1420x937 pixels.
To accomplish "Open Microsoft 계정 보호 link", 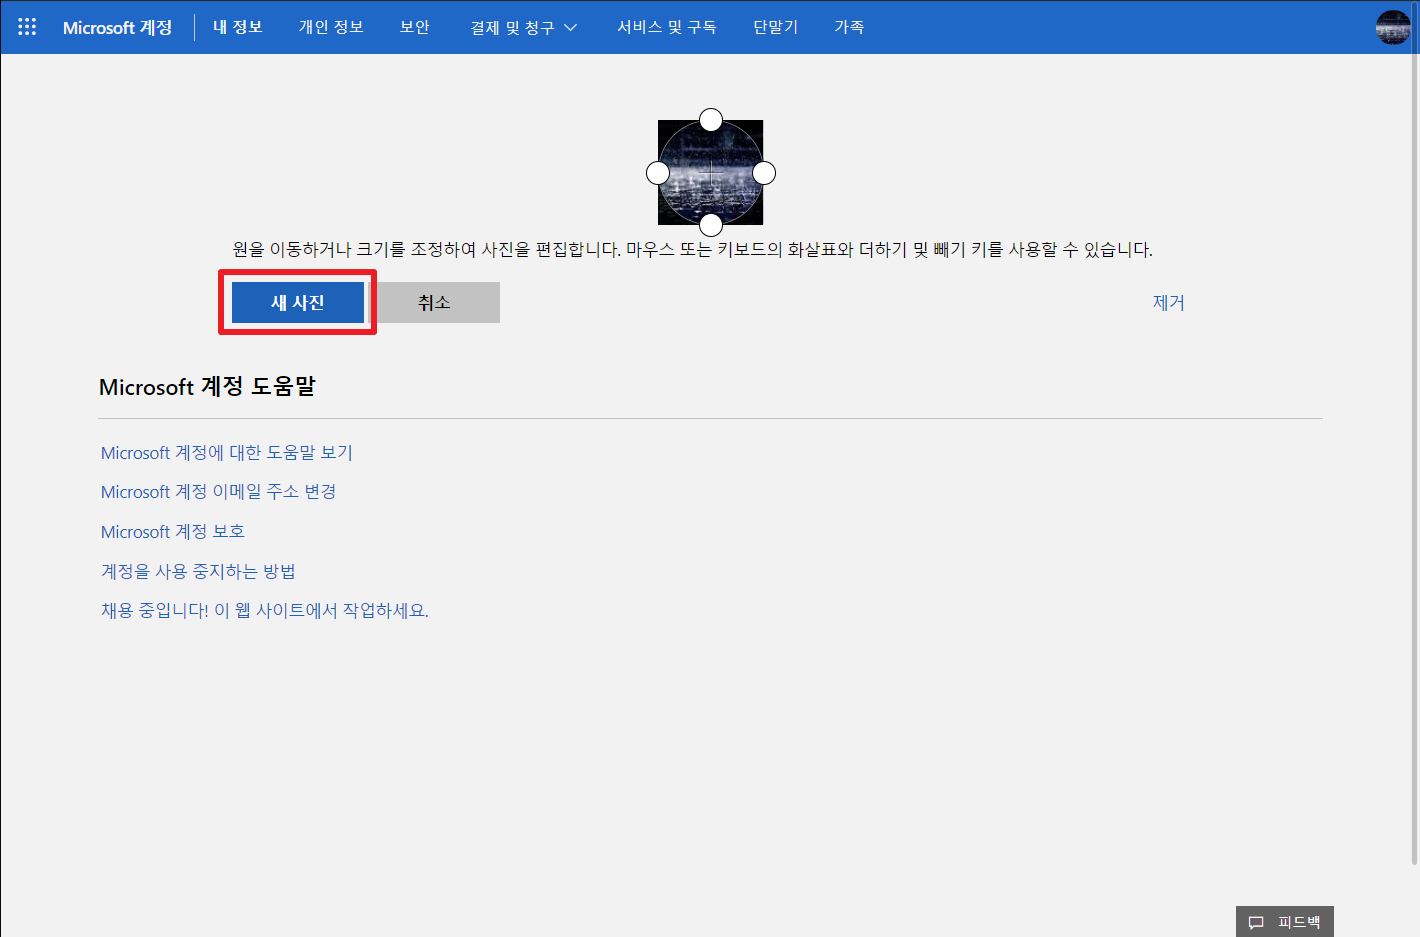I will click(173, 532).
